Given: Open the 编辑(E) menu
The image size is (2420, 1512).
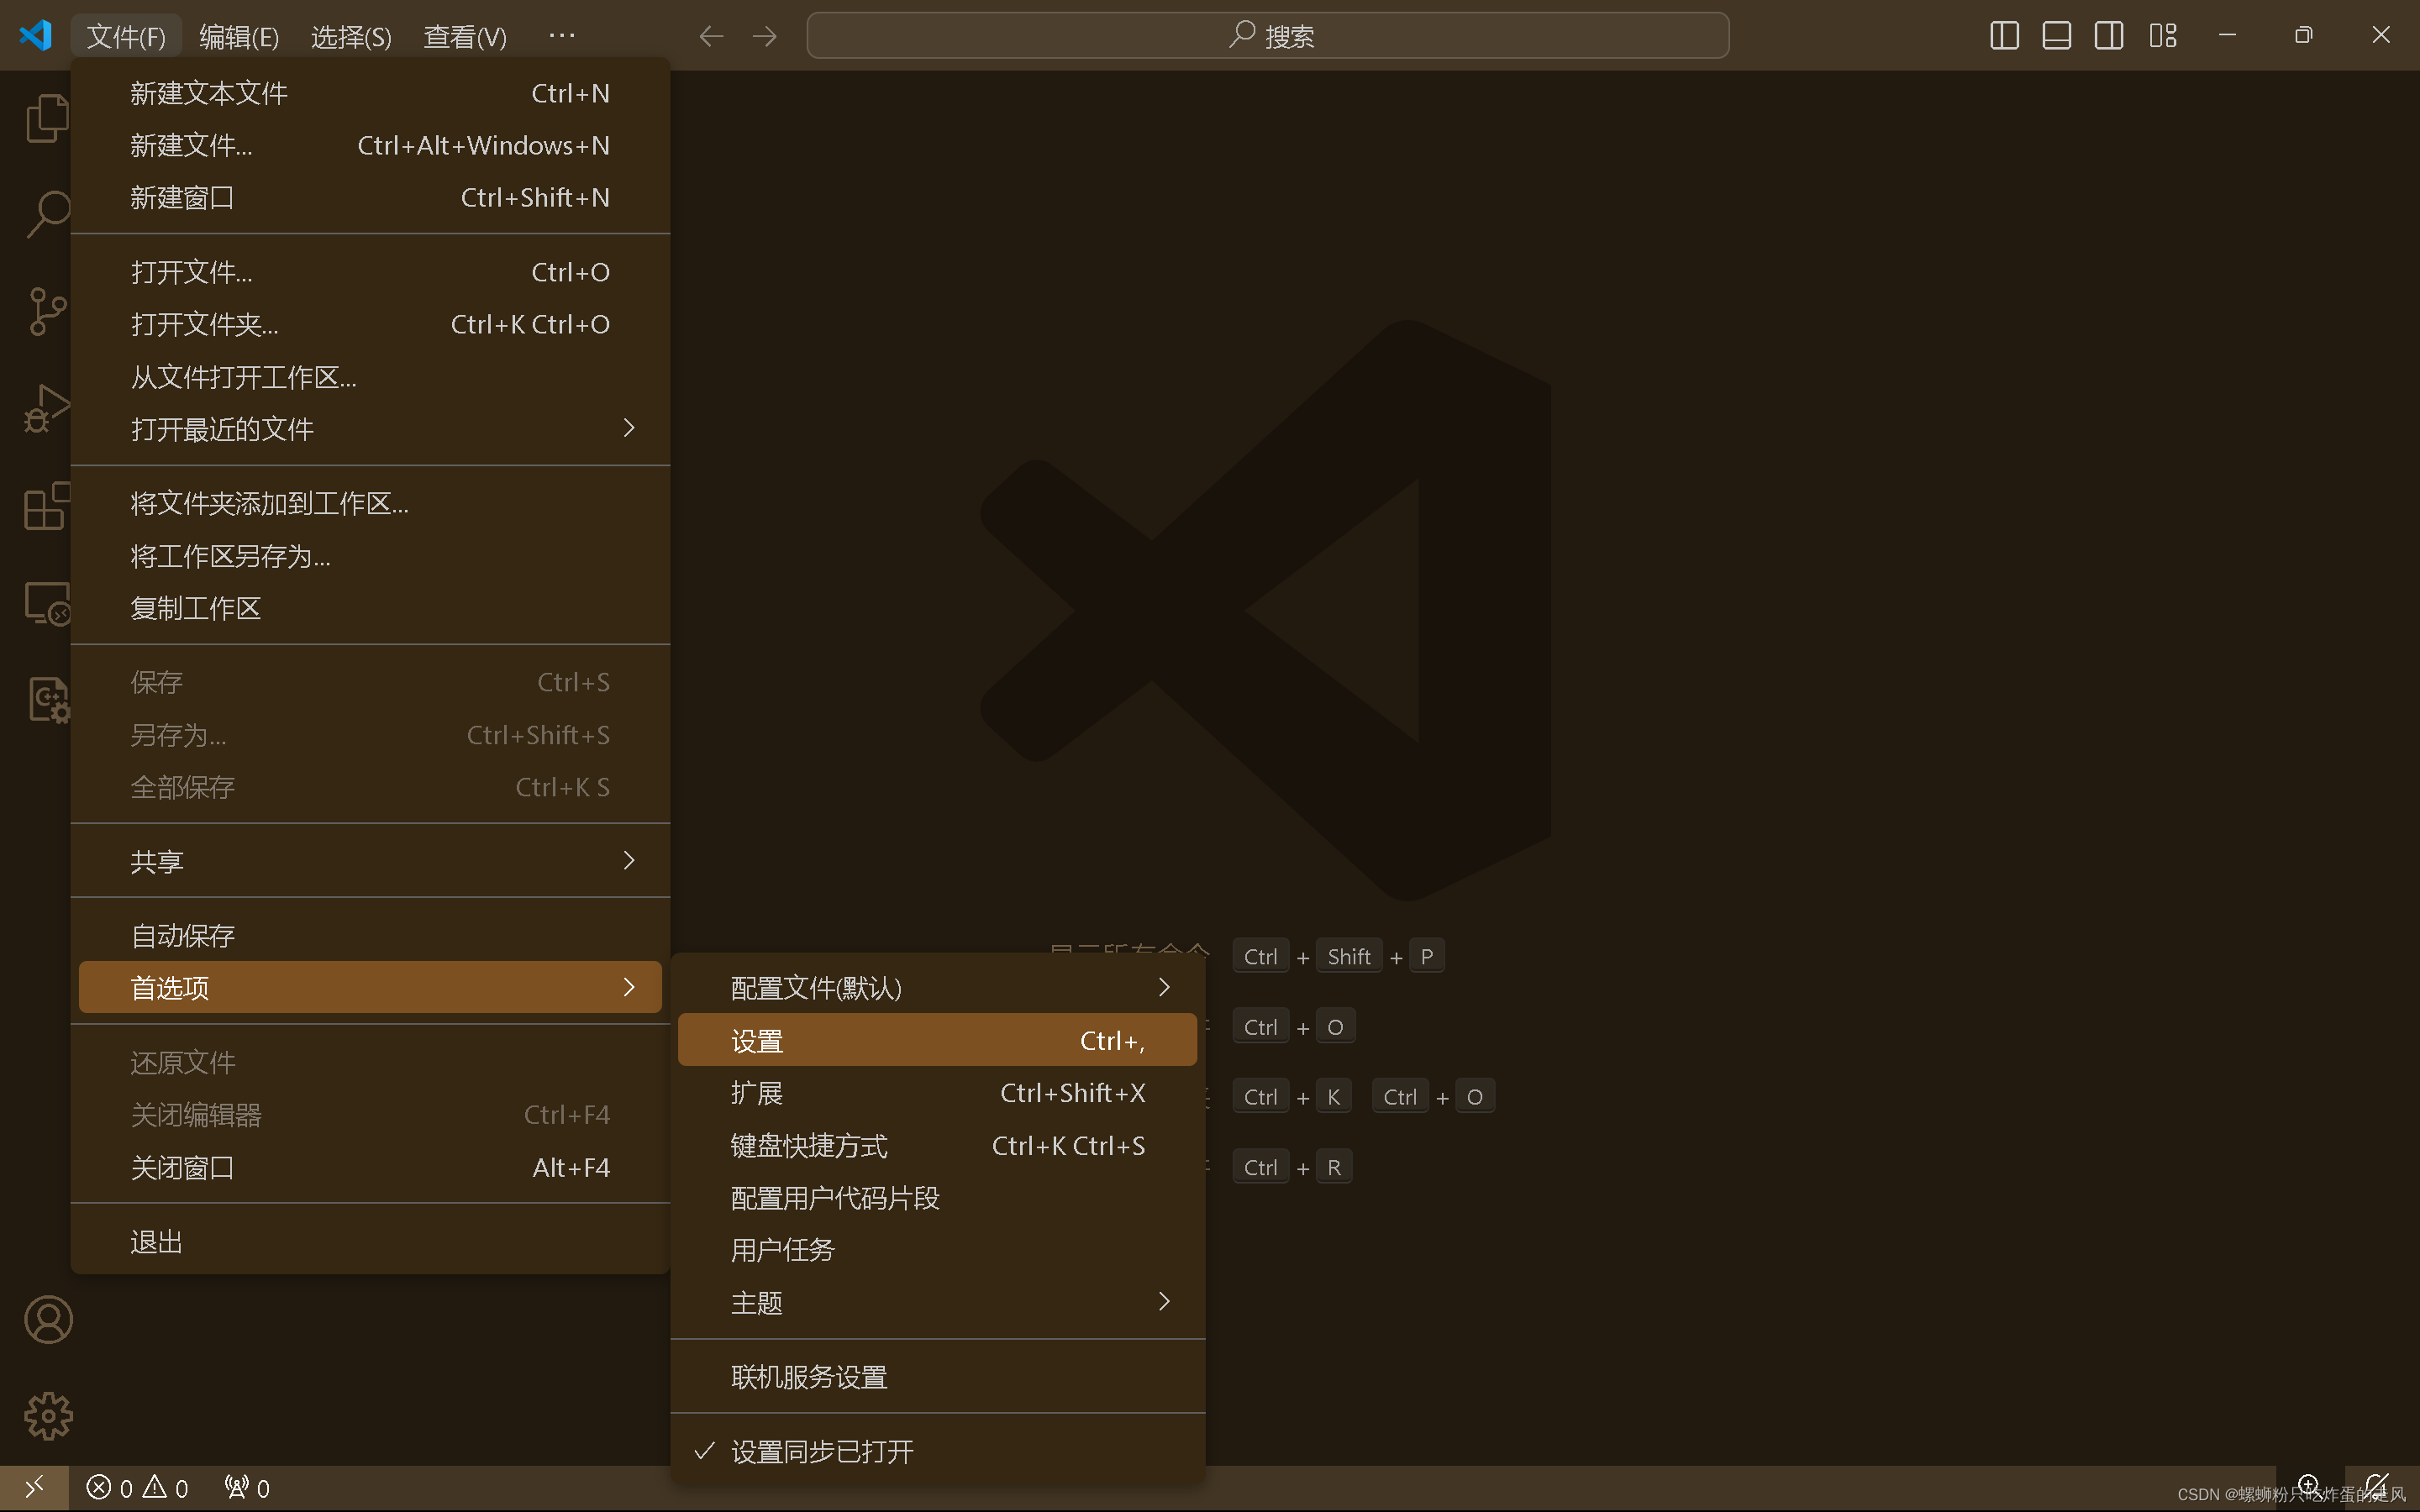Looking at the screenshot, I should [239, 36].
